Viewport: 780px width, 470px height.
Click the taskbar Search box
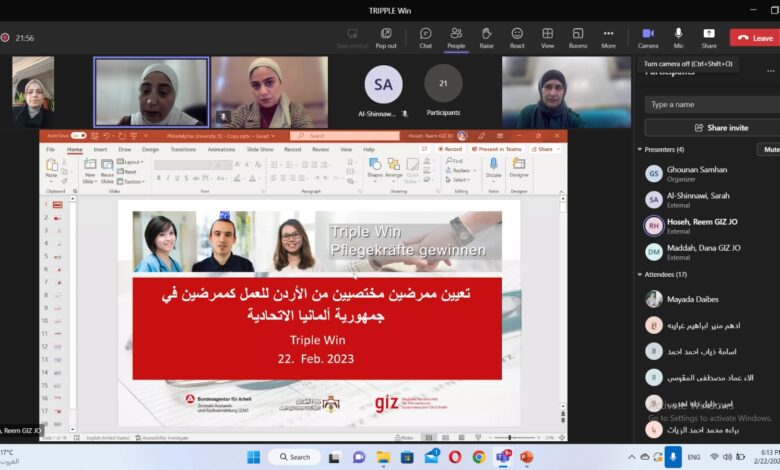click(294, 457)
